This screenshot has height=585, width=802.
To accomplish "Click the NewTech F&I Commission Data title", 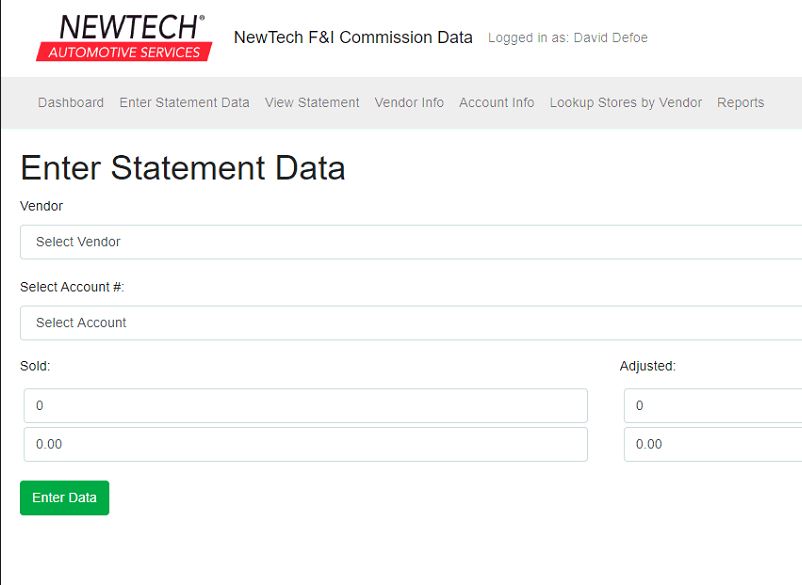I will (x=353, y=38).
